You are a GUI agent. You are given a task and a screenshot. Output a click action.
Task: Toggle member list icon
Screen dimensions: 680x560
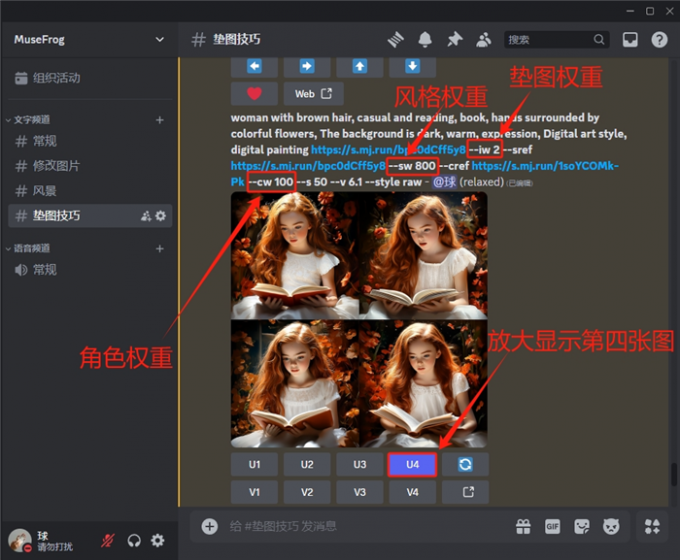[484, 40]
